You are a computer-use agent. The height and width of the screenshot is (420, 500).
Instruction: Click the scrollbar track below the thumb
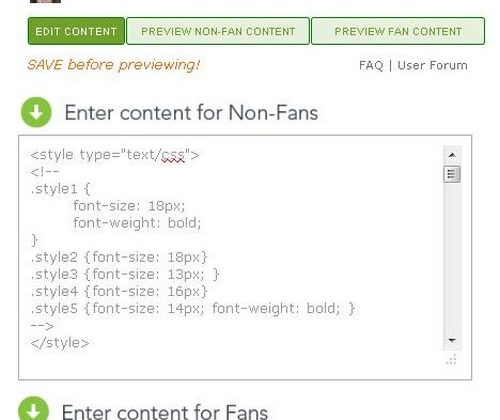(452, 257)
